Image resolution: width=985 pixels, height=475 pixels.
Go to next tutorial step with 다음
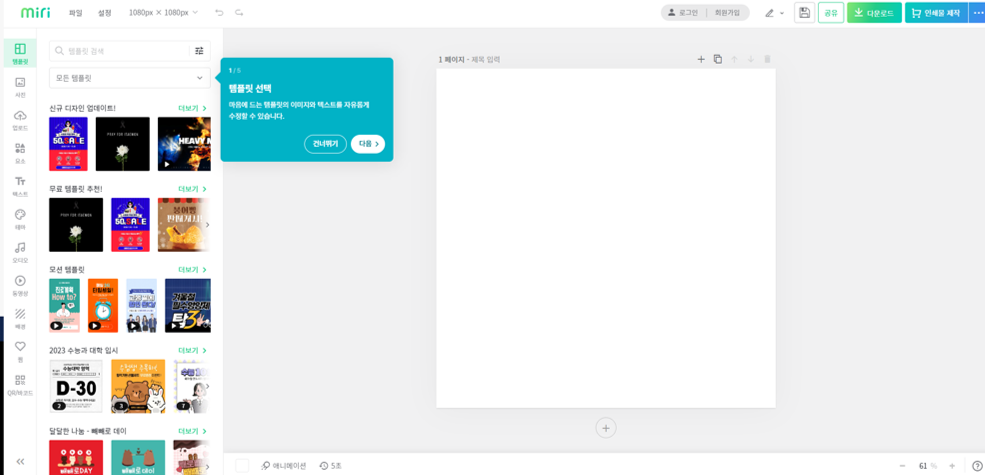pyautogui.click(x=368, y=144)
